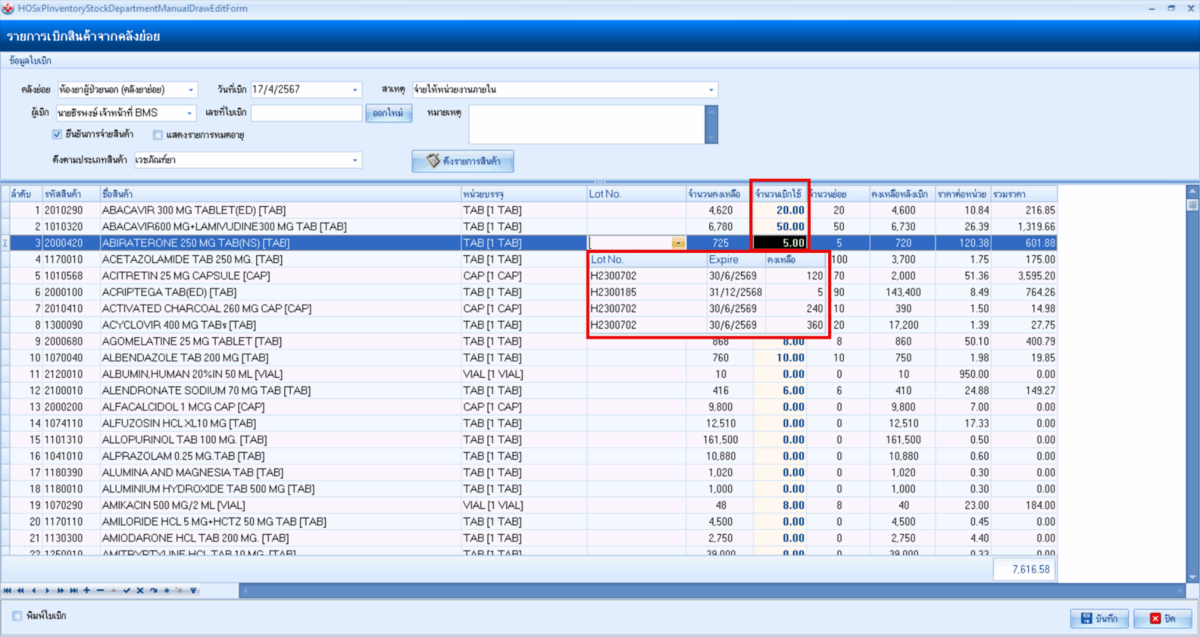
Task: Click the minus icon to delete row
Action: 100,591
